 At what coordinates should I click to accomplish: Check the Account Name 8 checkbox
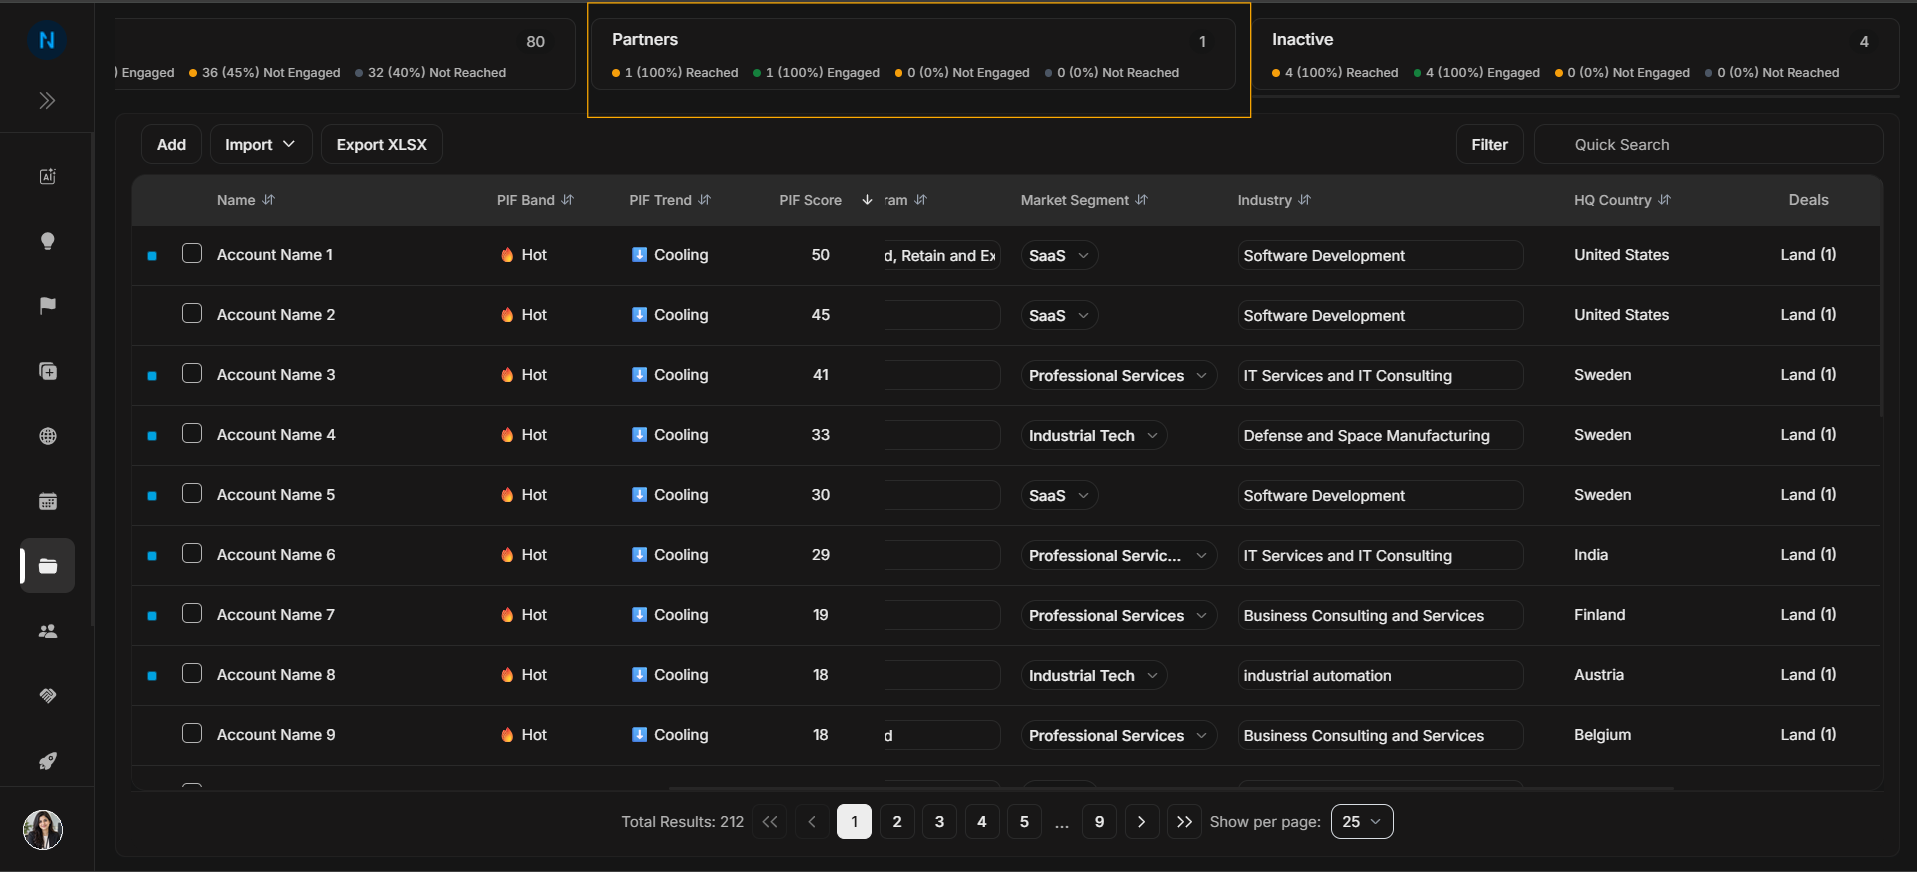[x=192, y=674]
